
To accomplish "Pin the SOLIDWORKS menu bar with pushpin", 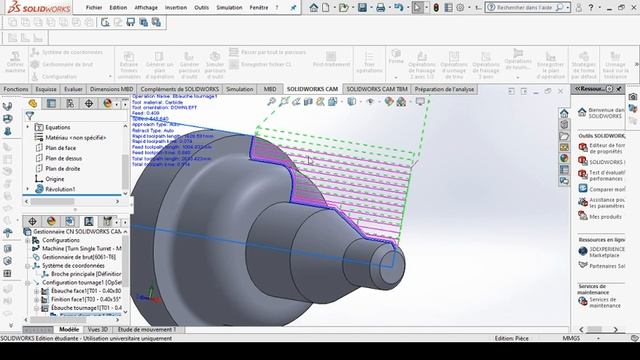I will pos(293,8).
